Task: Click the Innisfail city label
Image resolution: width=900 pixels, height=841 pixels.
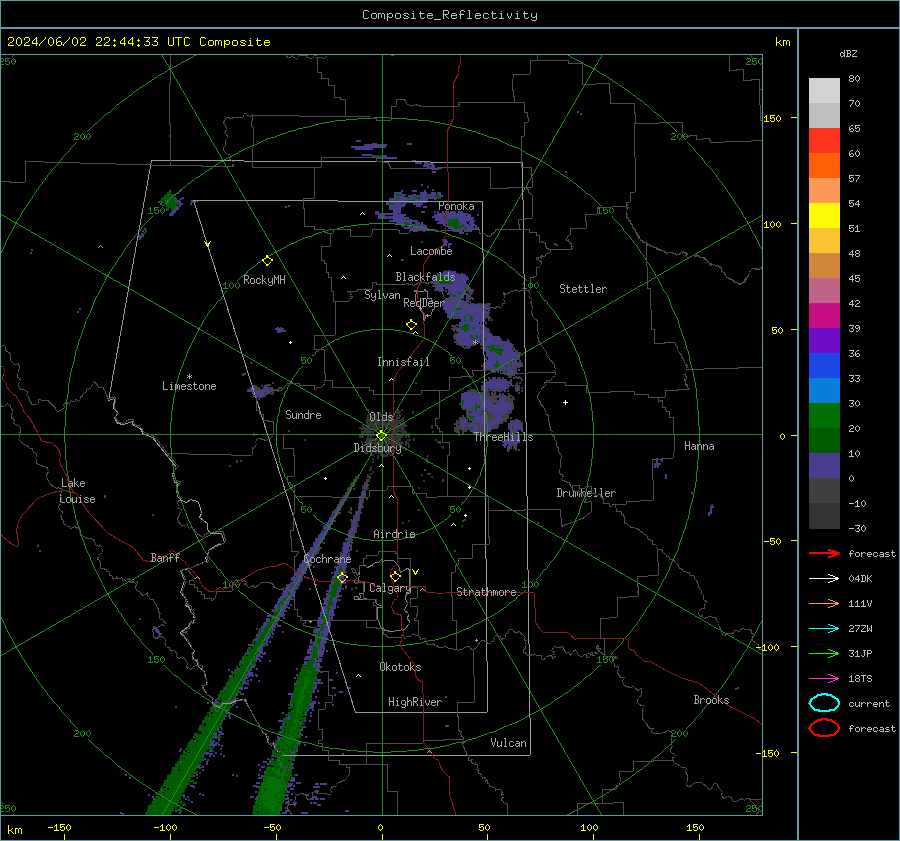Action: click(403, 362)
